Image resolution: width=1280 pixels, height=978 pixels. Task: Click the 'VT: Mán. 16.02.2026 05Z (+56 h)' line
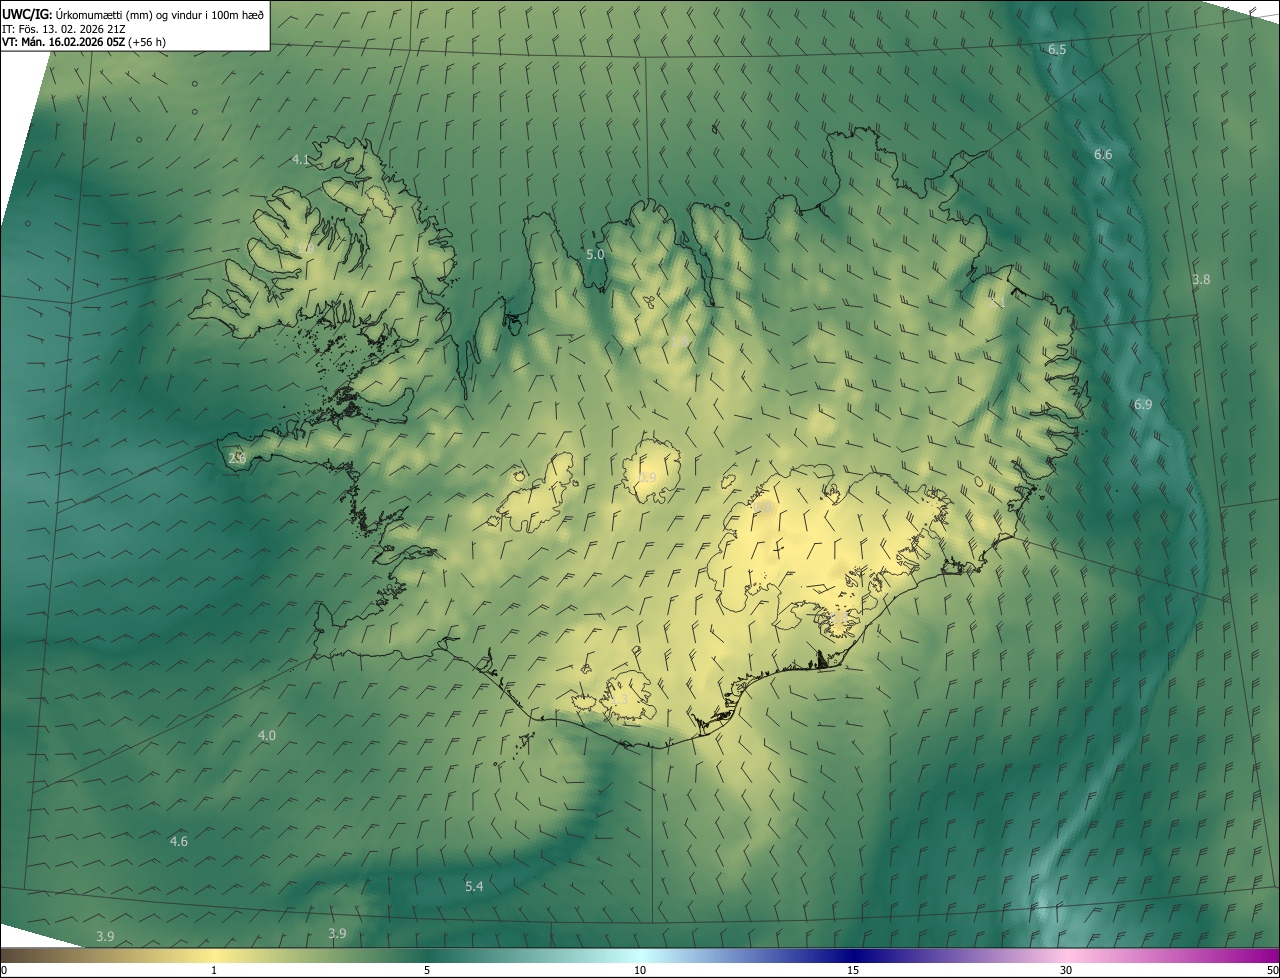[x=84, y=42]
